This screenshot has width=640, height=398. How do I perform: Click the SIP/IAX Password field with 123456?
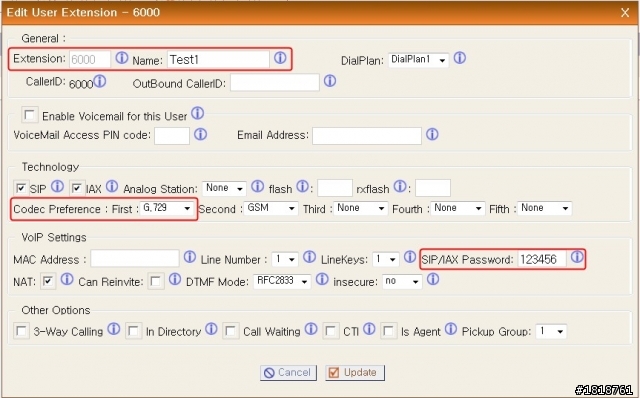click(x=542, y=259)
